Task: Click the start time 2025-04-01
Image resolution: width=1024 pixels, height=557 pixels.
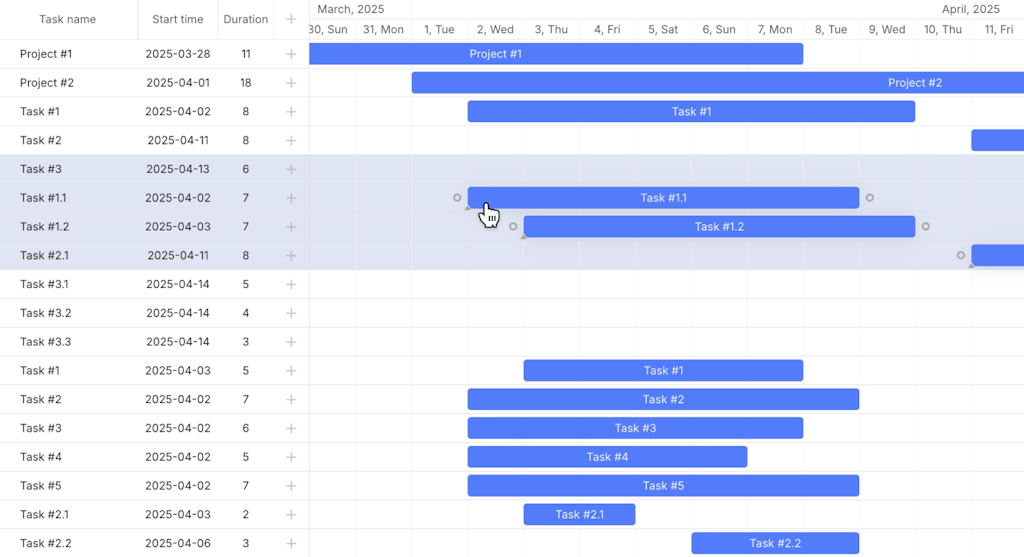Action: pyautogui.click(x=178, y=83)
